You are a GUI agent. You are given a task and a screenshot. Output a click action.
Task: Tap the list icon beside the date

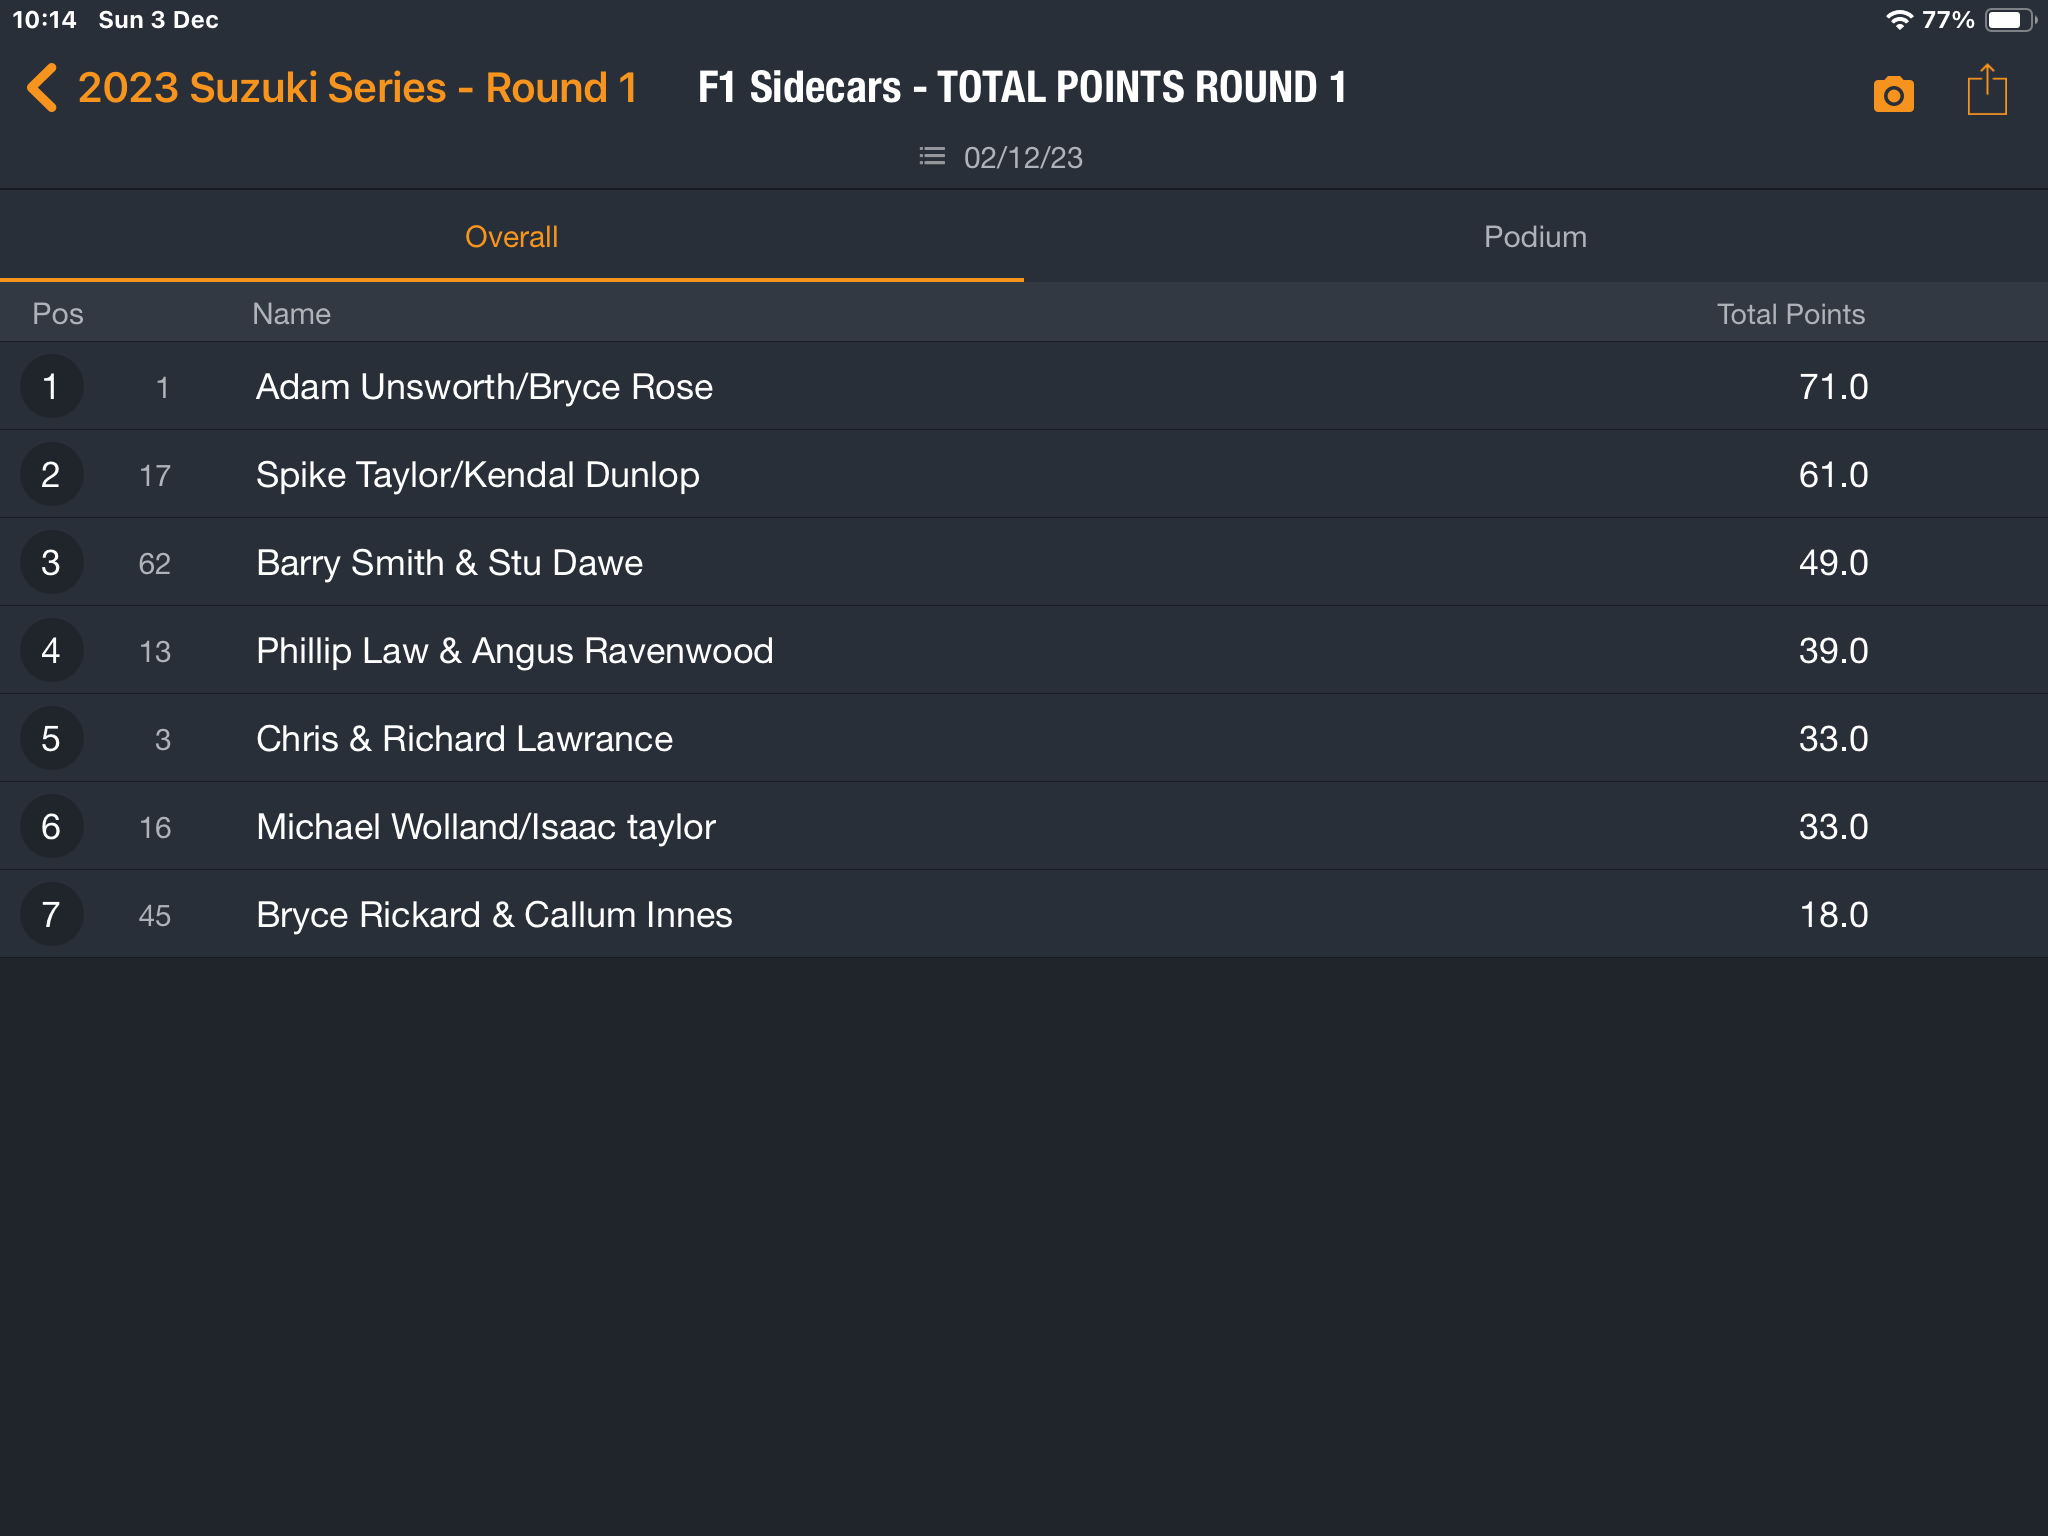pyautogui.click(x=932, y=157)
